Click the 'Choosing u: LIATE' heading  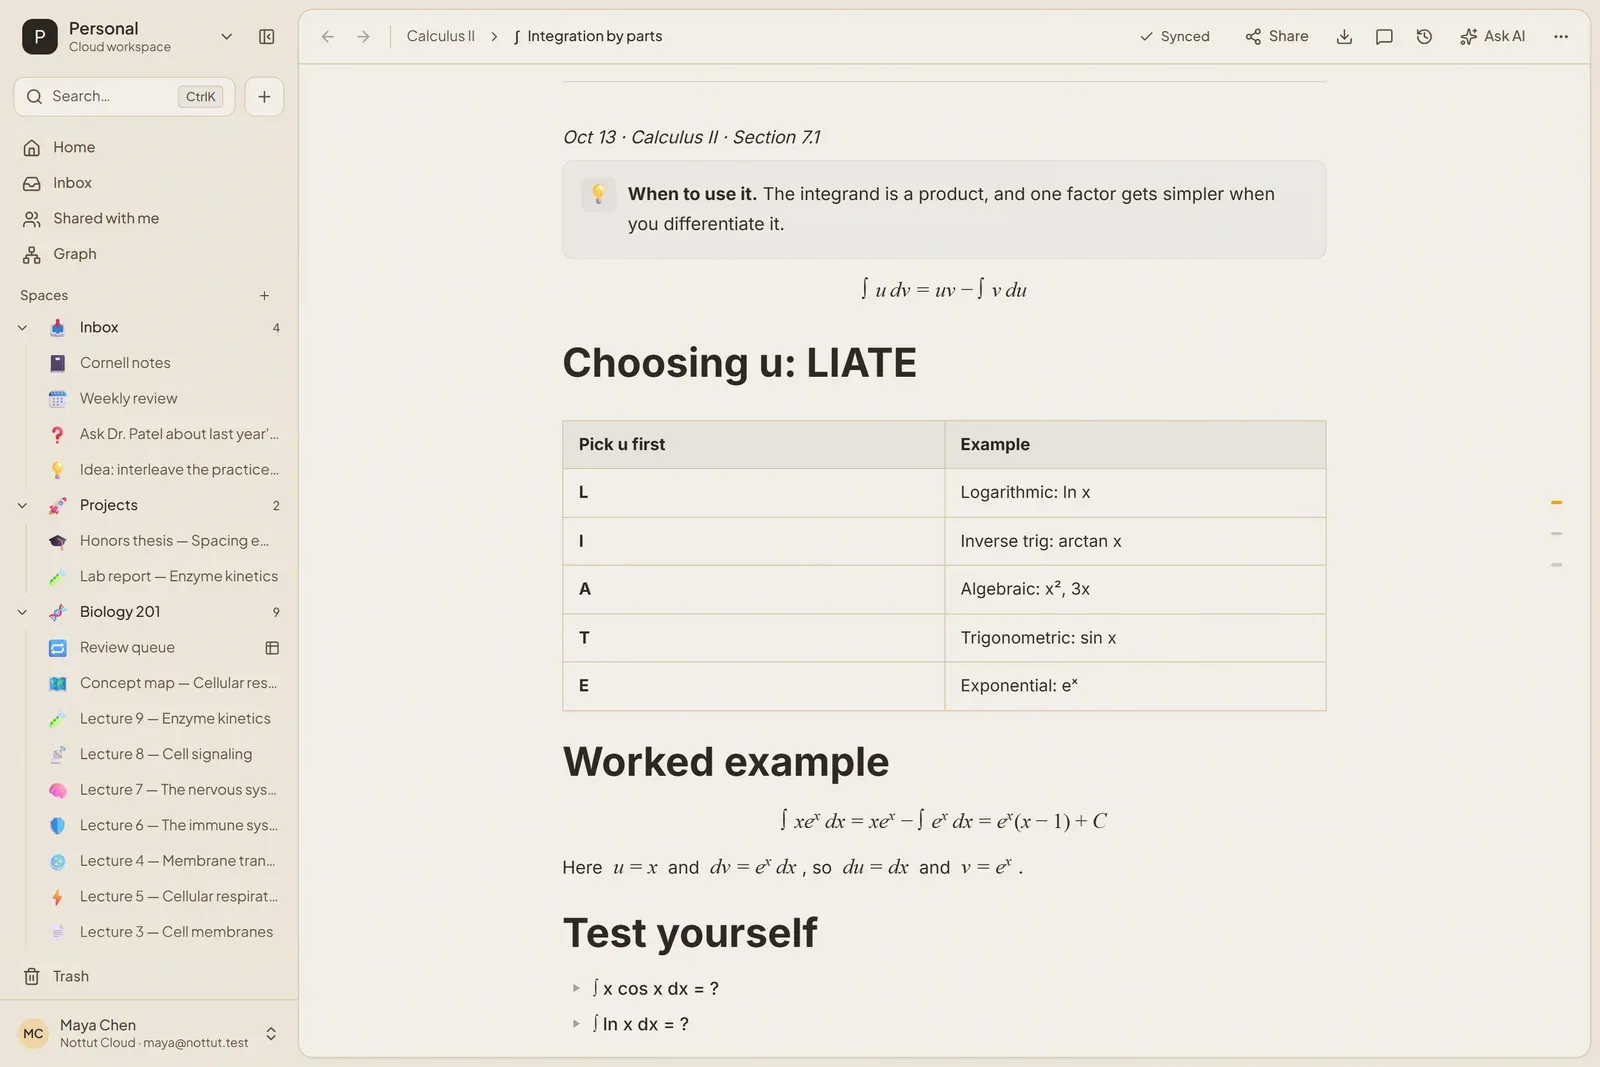pos(739,363)
